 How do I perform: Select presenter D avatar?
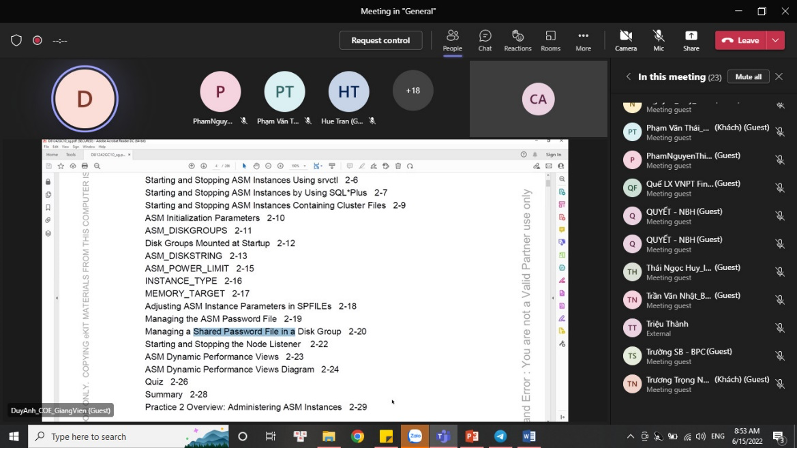point(85,99)
